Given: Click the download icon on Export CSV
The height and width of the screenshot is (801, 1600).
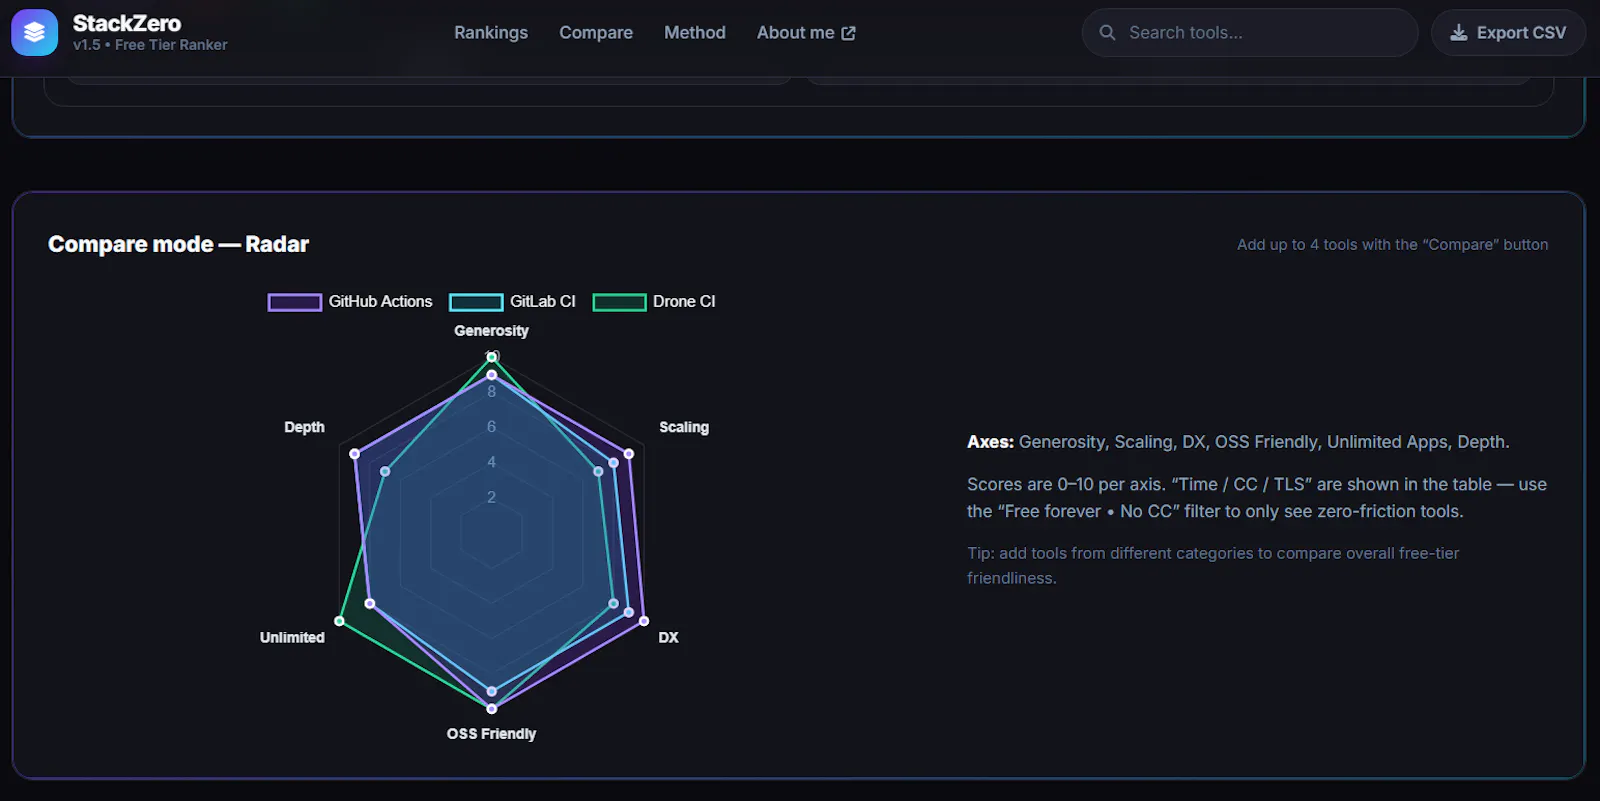Looking at the screenshot, I should (x=1459, y=33).
